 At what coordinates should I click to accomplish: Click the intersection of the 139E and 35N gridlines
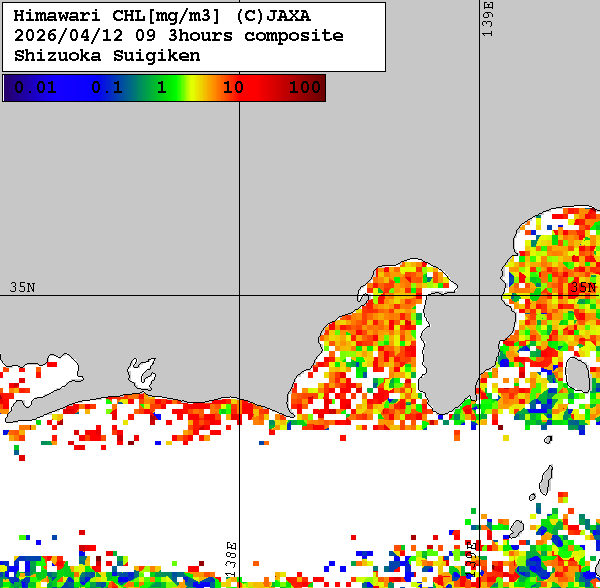[x=480, y=296]
